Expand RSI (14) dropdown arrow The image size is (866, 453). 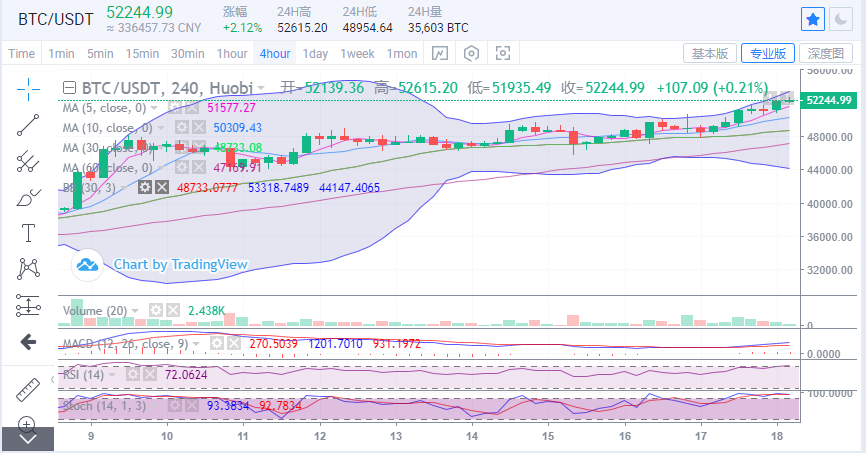pyautogui.click(x=112, y=375)
